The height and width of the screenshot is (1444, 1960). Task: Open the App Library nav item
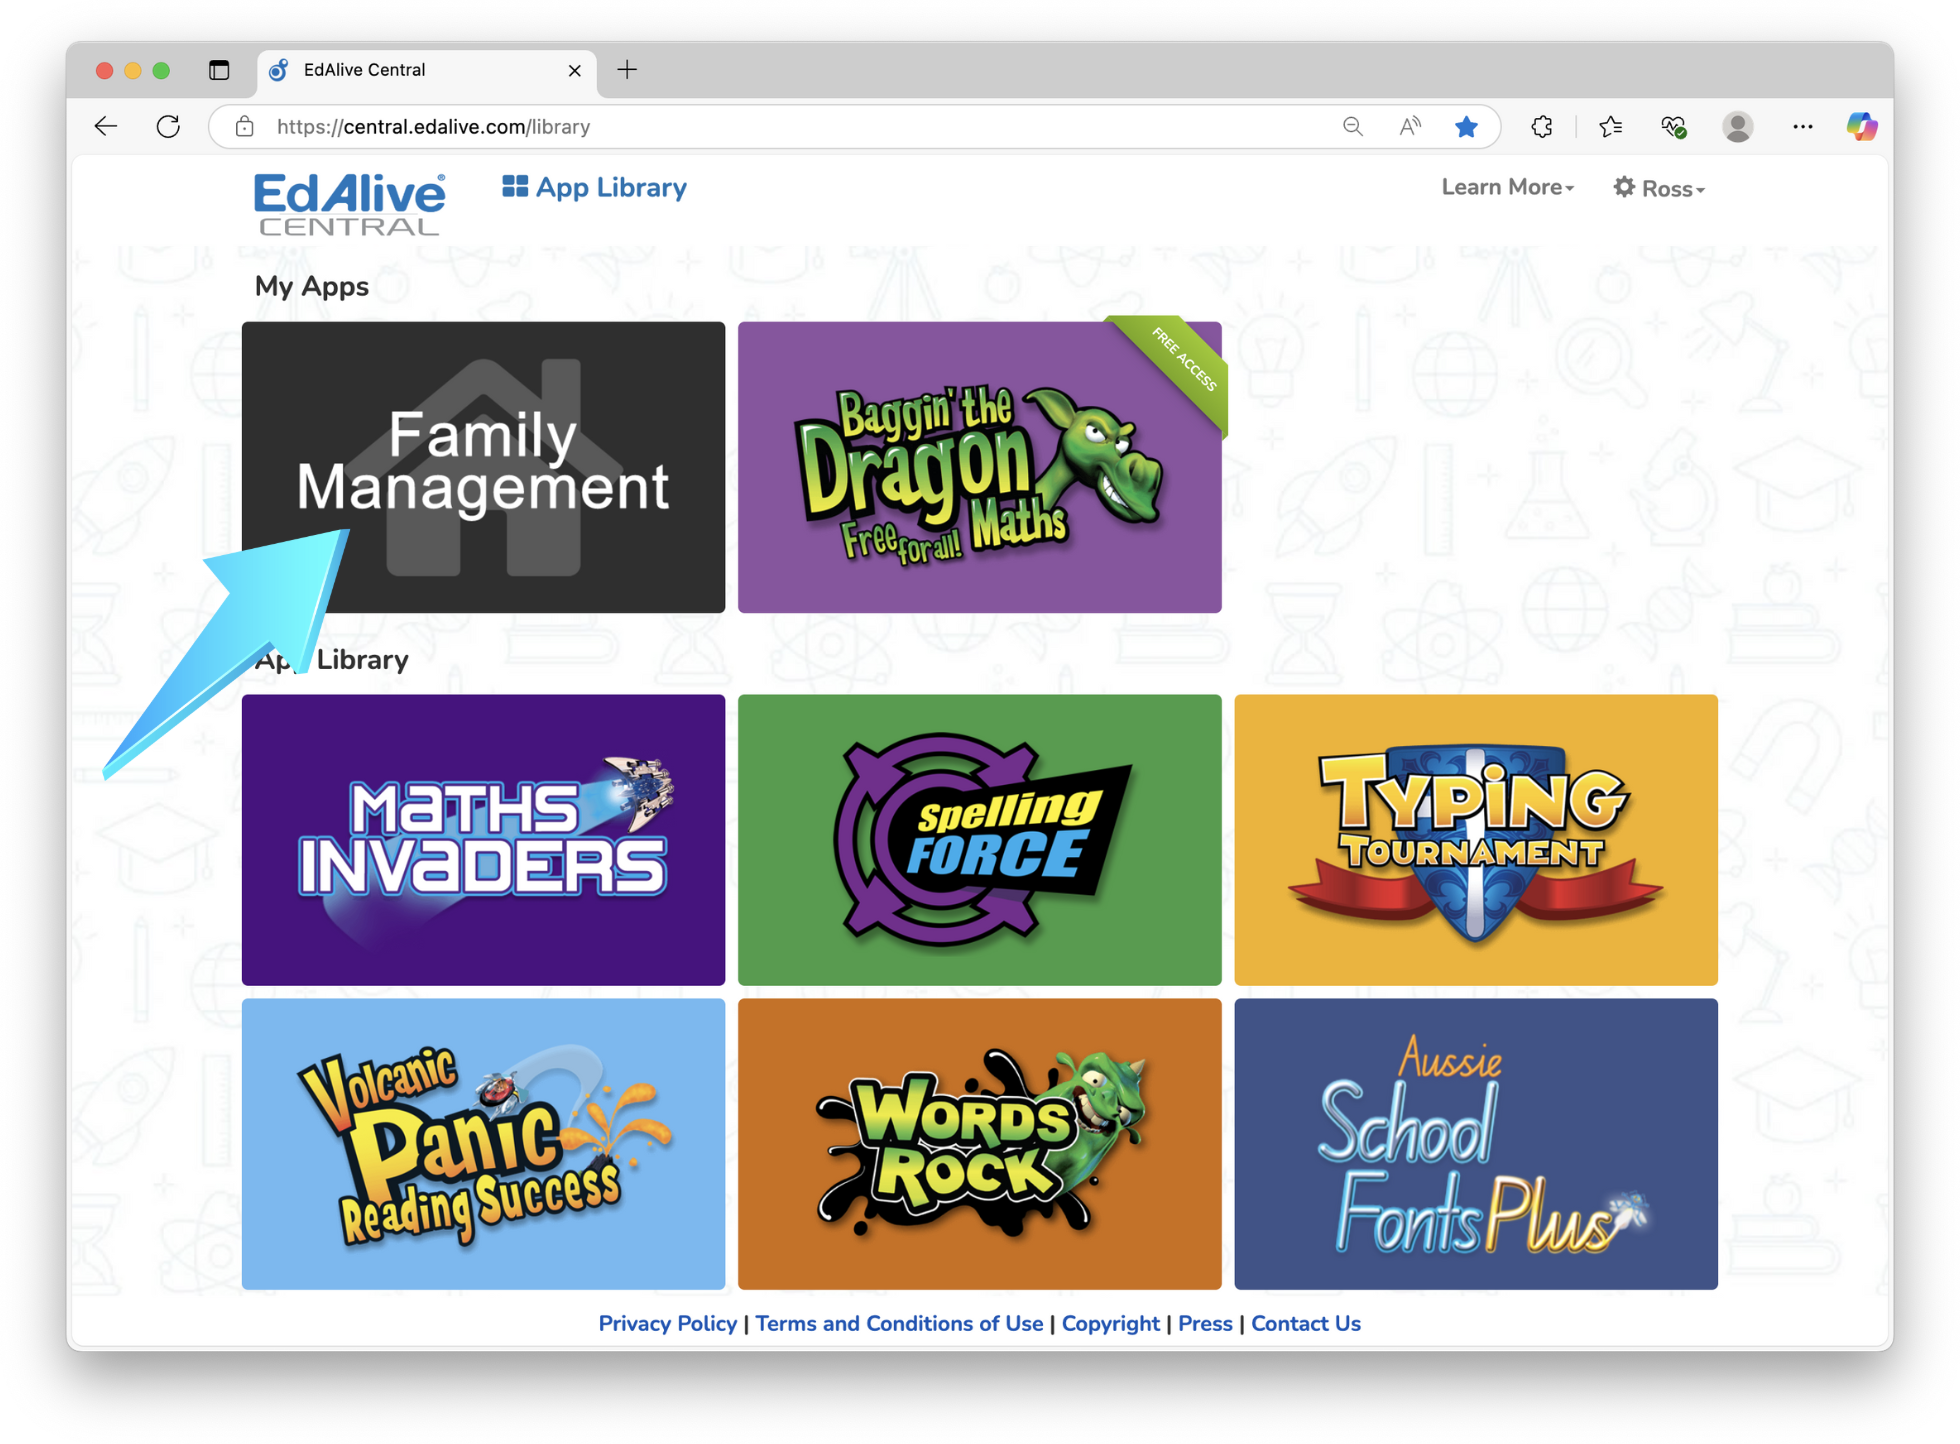coord(594,187)
